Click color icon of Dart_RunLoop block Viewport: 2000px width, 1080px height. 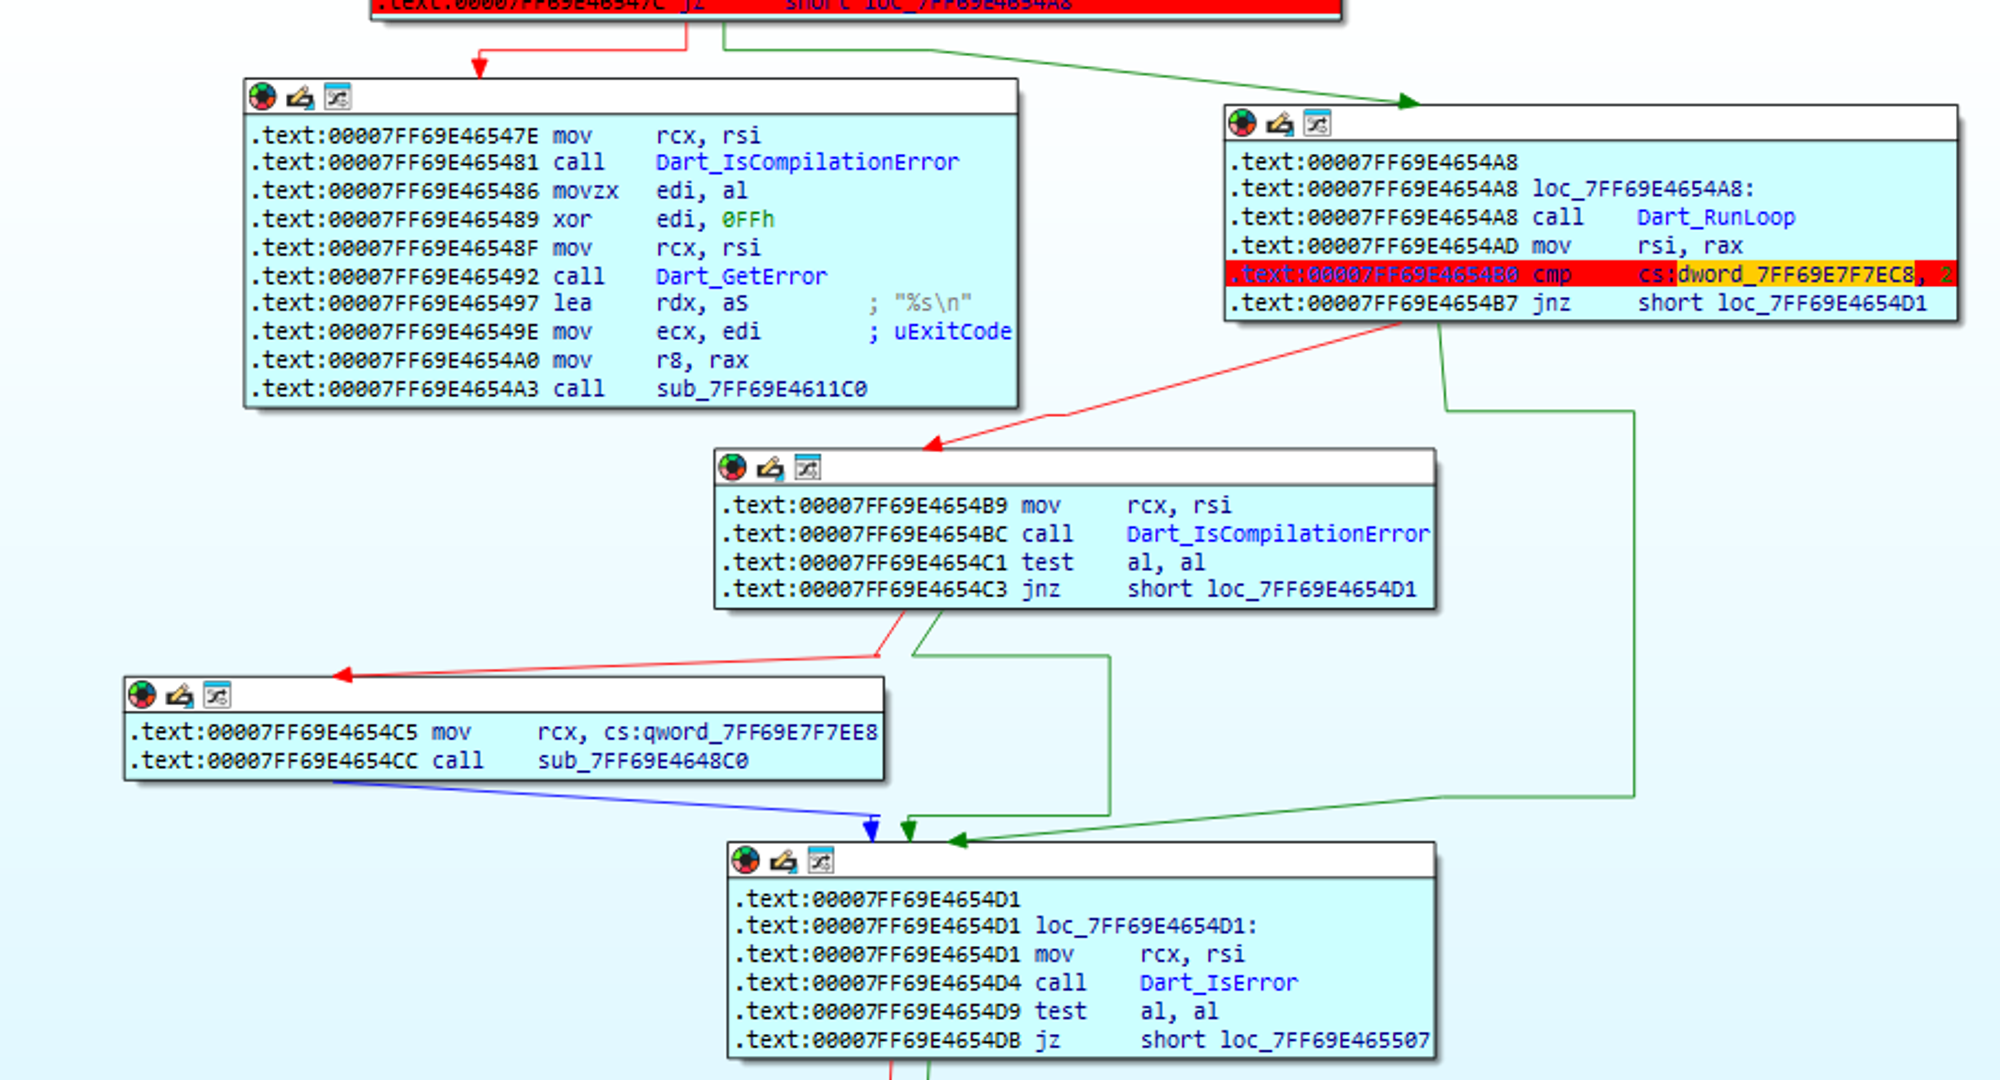pos(1243,123)
